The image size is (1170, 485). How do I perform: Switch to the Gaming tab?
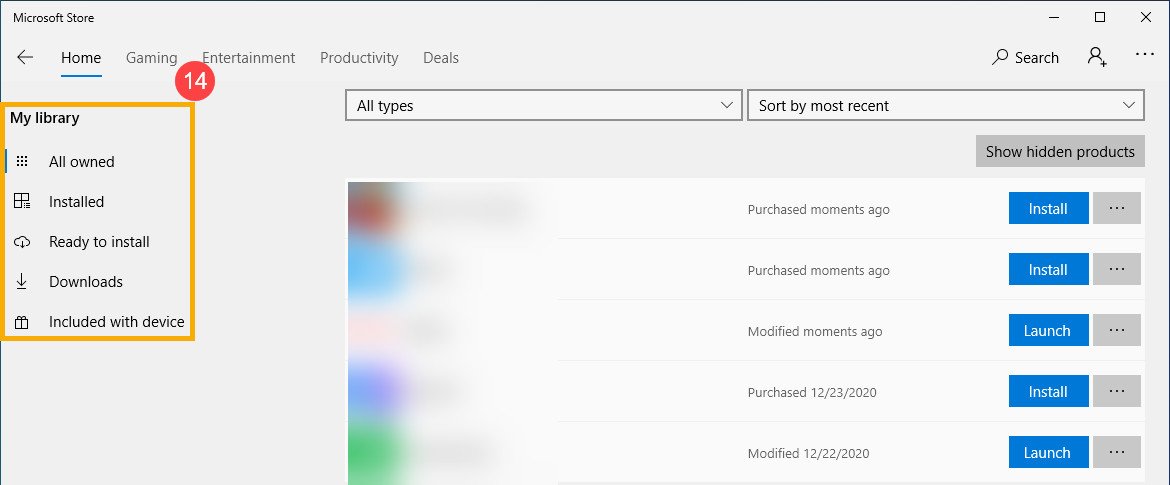pyautogui.click(x=151, y=57)
